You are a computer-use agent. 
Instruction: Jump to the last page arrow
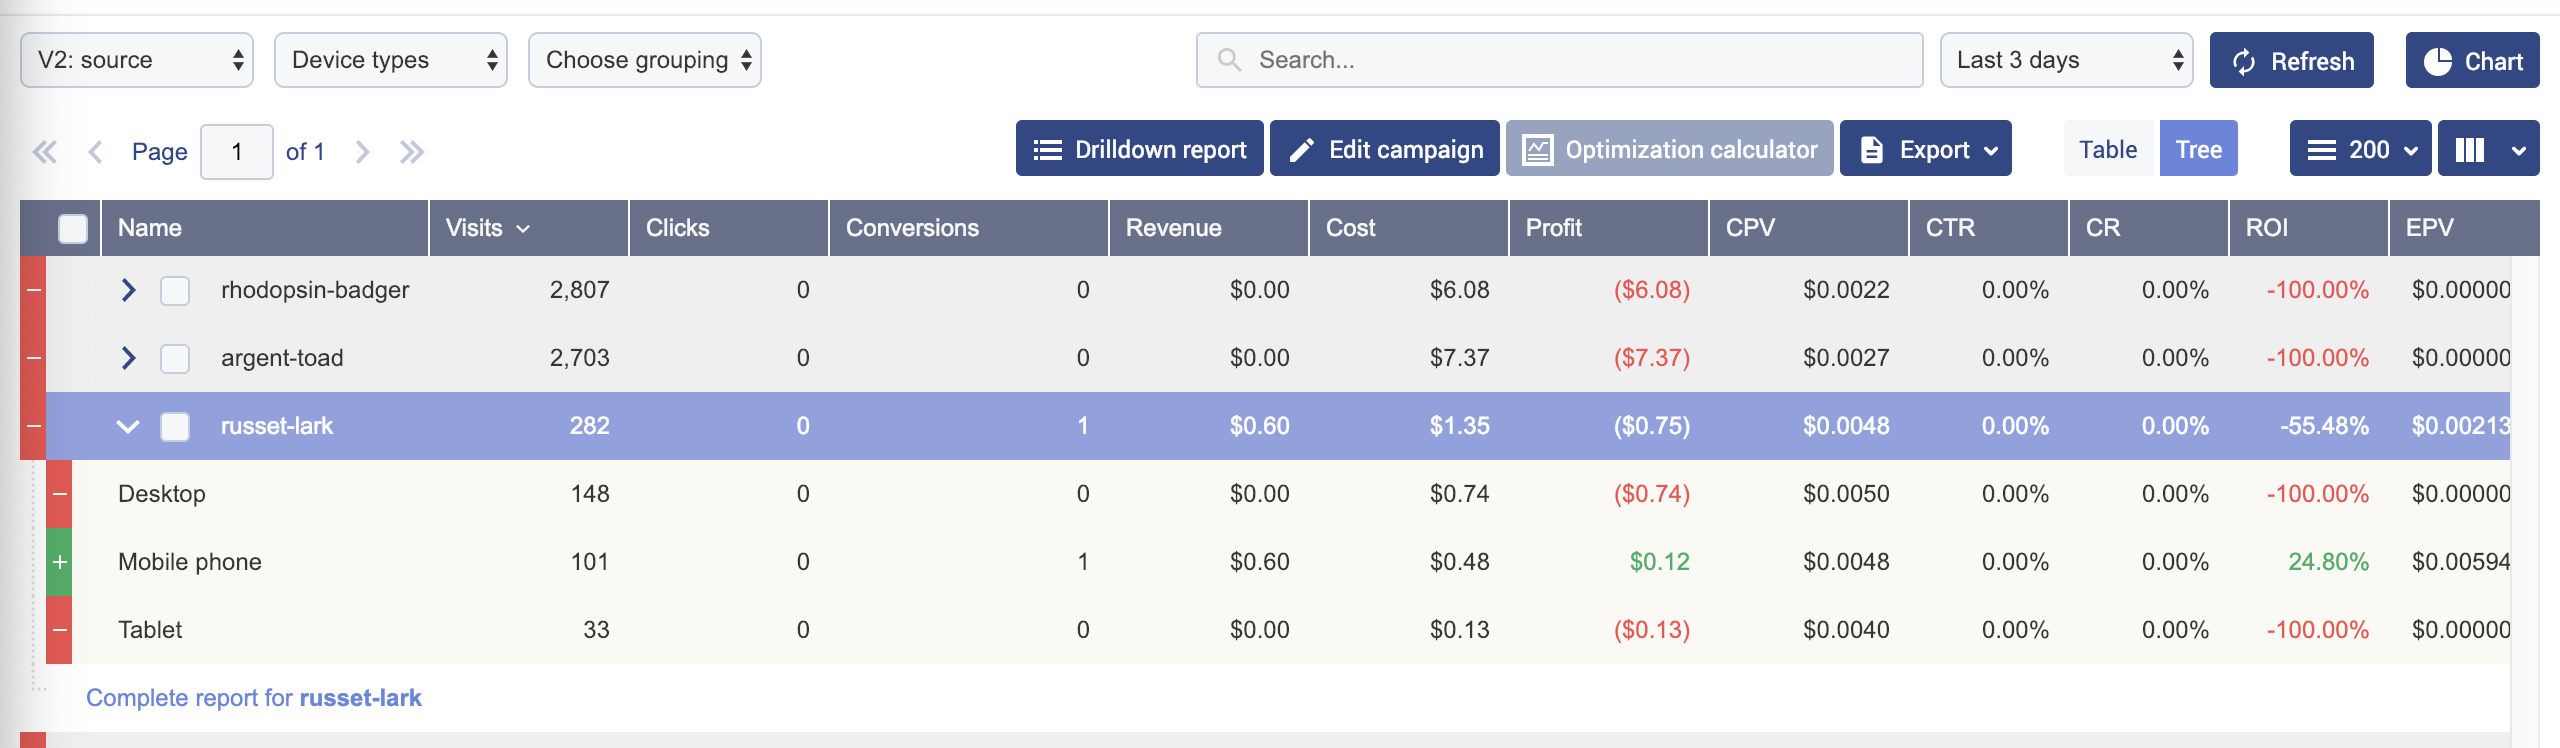click(x=412, y=152)
